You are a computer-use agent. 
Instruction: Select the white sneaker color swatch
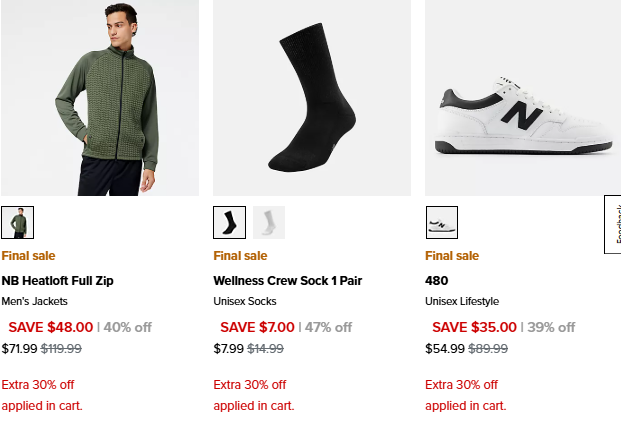(441, 222)
